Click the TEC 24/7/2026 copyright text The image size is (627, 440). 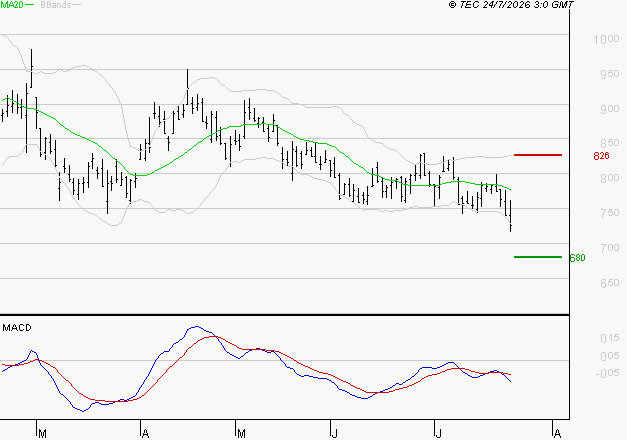pos(511,5)
